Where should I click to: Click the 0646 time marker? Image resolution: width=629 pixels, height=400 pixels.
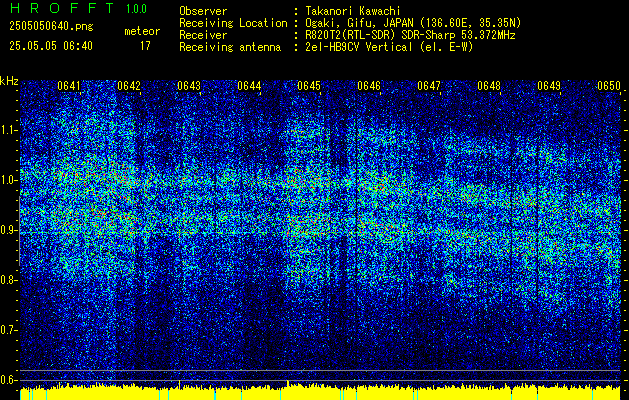coord(369,86)
